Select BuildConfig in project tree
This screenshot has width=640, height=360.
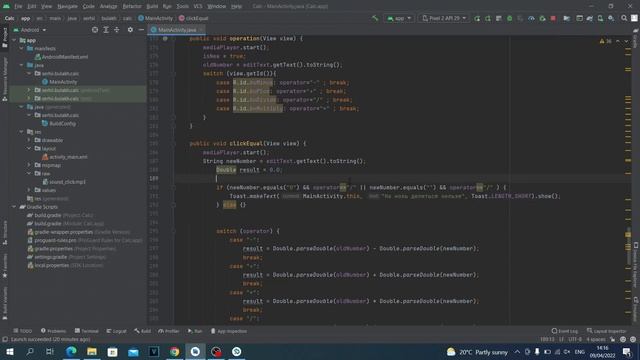(59, 123)
